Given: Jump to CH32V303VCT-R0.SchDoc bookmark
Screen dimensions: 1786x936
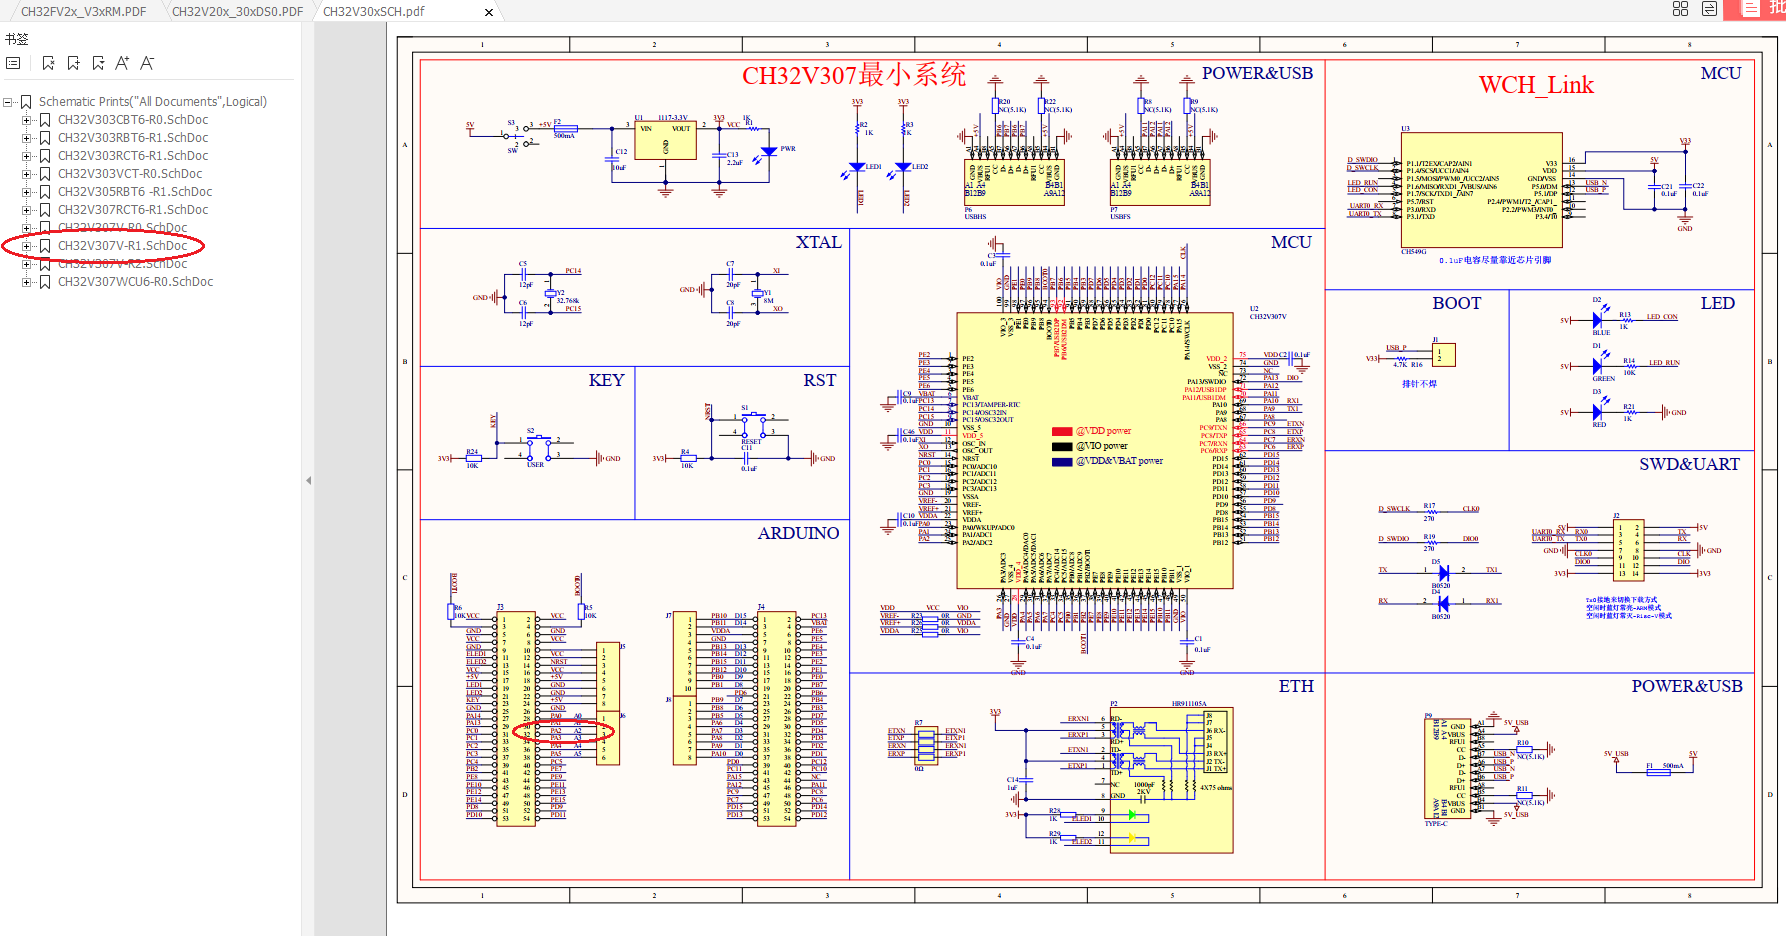Looking at the screenshot, I should [x=130, y=174].
